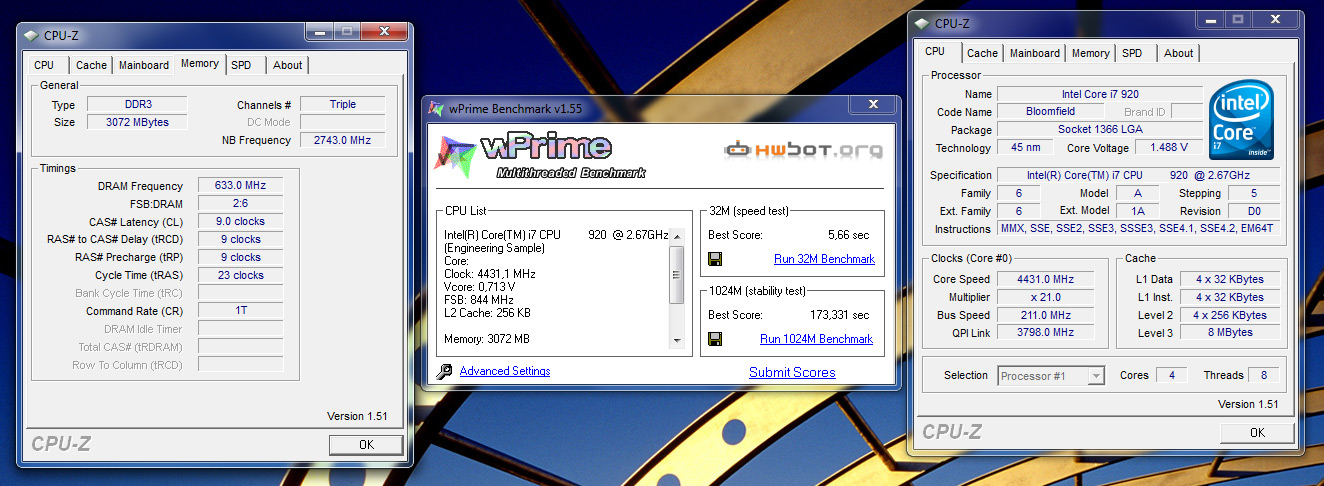Open the Mainboard tab in the right CPU-Z window
The width and height of the screenshot is (1324, 486).
click(x=1035, y=53)
